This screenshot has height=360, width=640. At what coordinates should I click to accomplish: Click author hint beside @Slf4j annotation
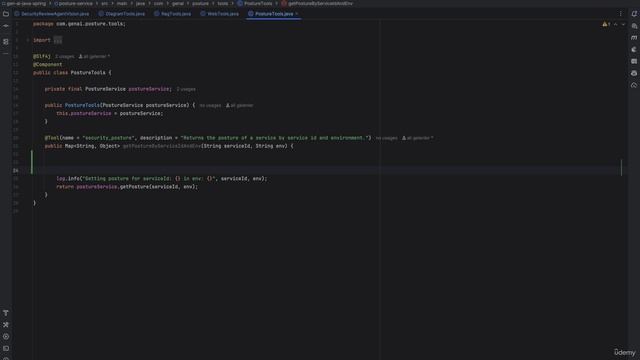tap(94, 56)
